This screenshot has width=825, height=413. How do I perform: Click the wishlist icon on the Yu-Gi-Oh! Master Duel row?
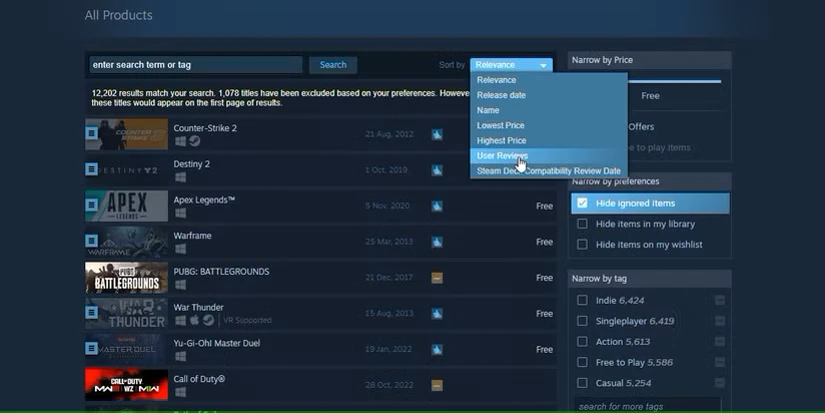point(92,348)
